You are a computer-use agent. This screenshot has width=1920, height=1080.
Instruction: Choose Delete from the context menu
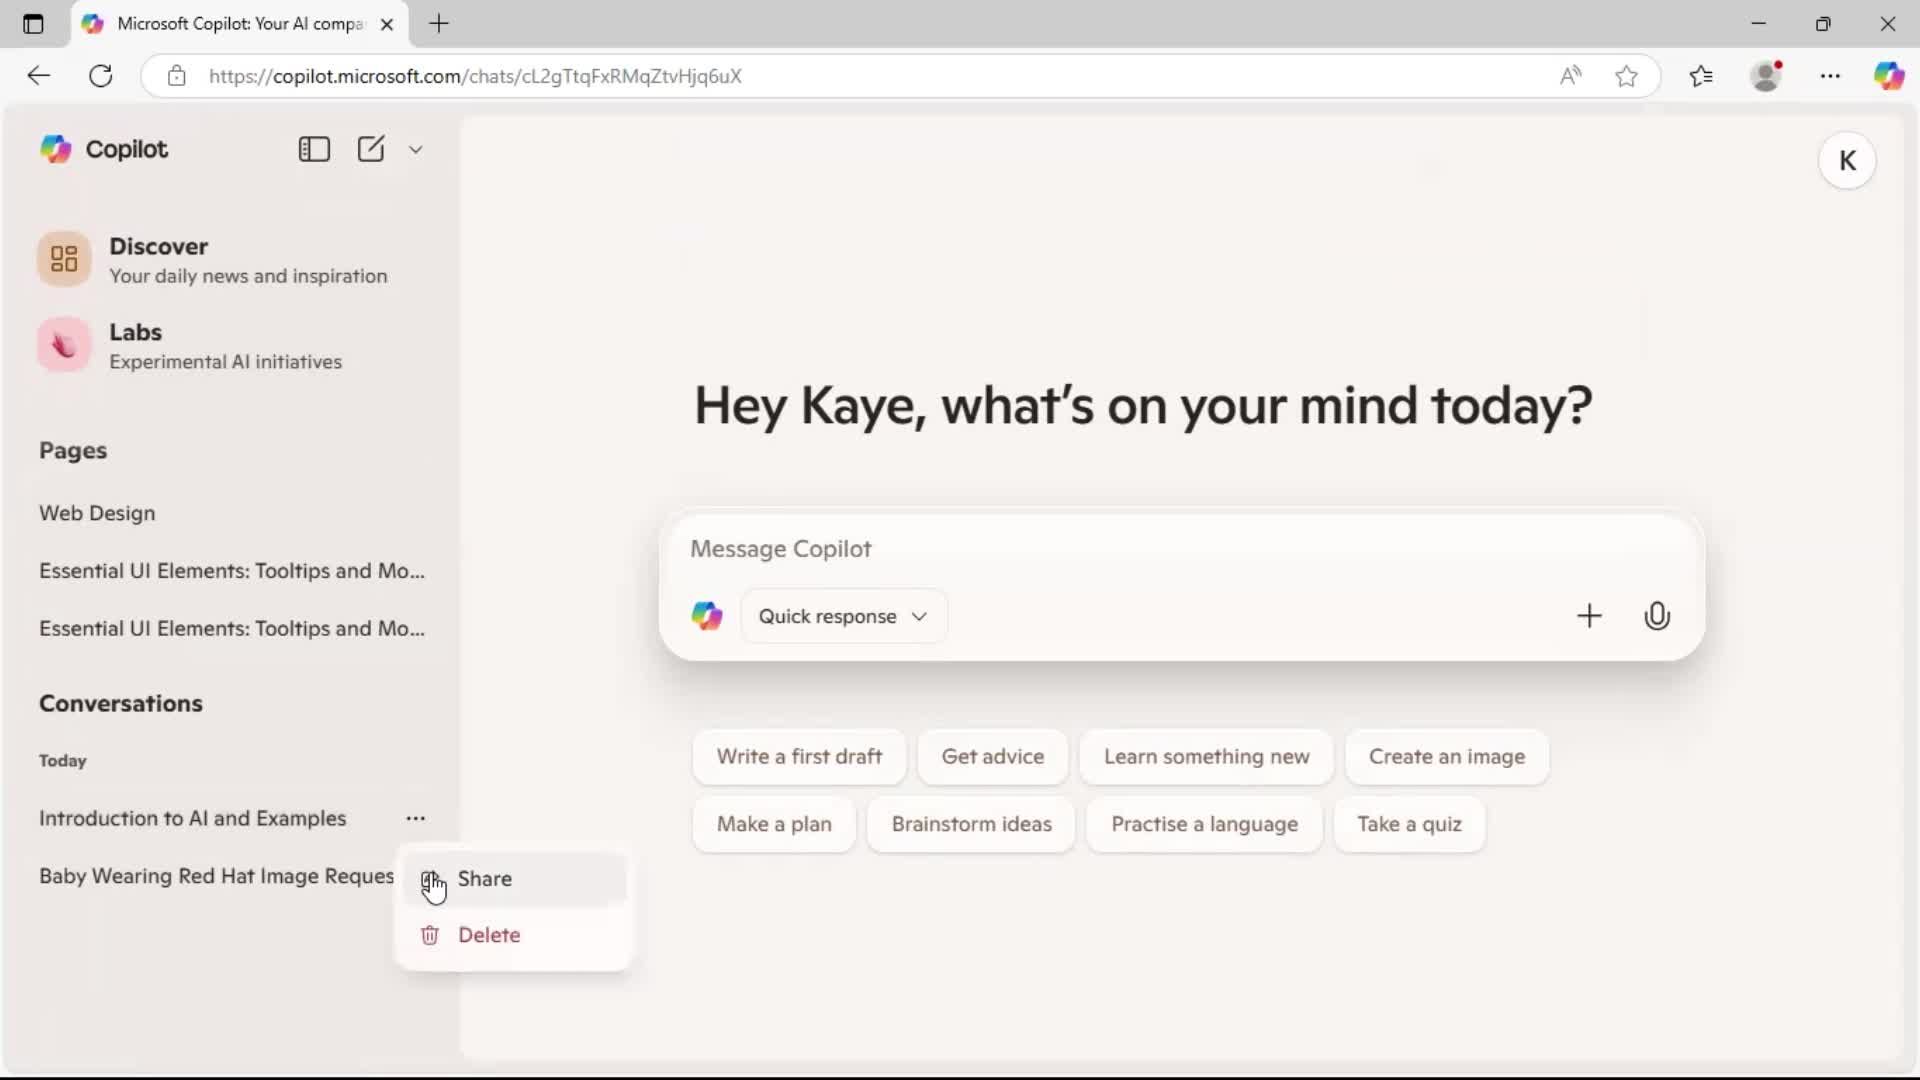coord(516,935)
